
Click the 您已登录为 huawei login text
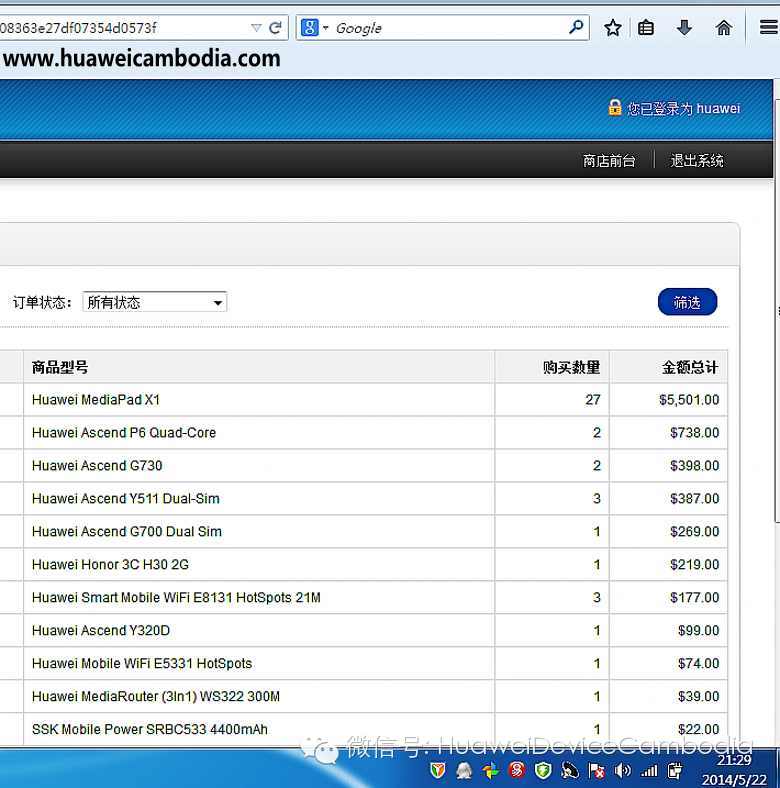684,109
